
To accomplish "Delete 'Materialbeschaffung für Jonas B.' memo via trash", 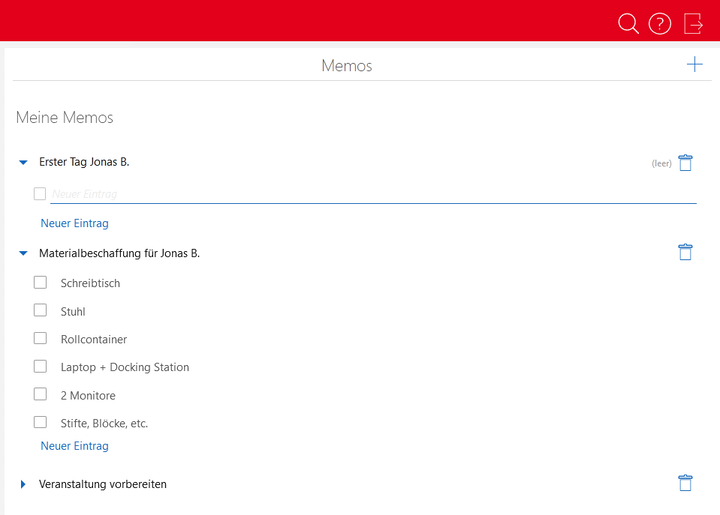I will click(685, 252).
